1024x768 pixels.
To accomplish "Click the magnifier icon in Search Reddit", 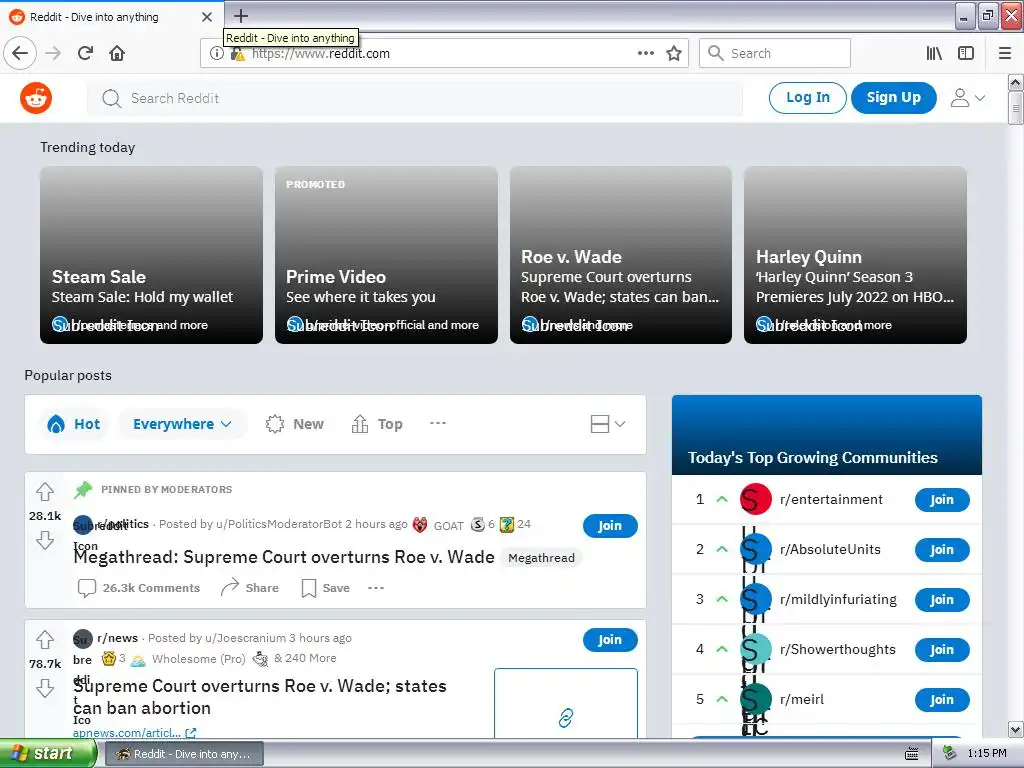I will (112, 99).
